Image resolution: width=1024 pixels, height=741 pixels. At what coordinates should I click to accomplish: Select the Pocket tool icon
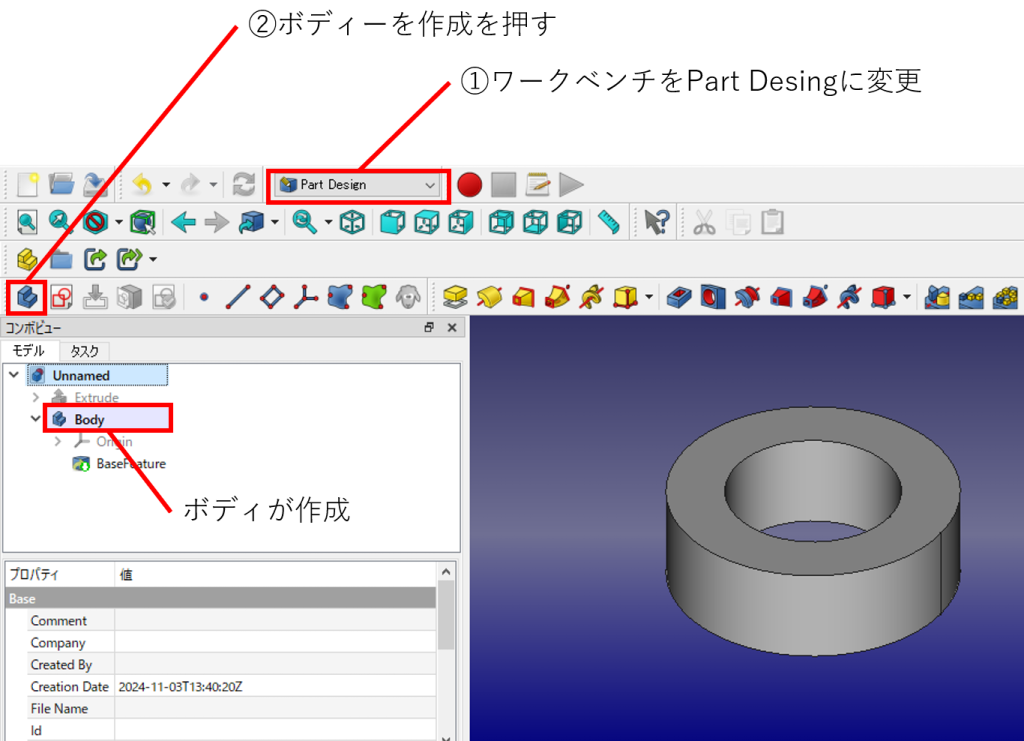679,297
